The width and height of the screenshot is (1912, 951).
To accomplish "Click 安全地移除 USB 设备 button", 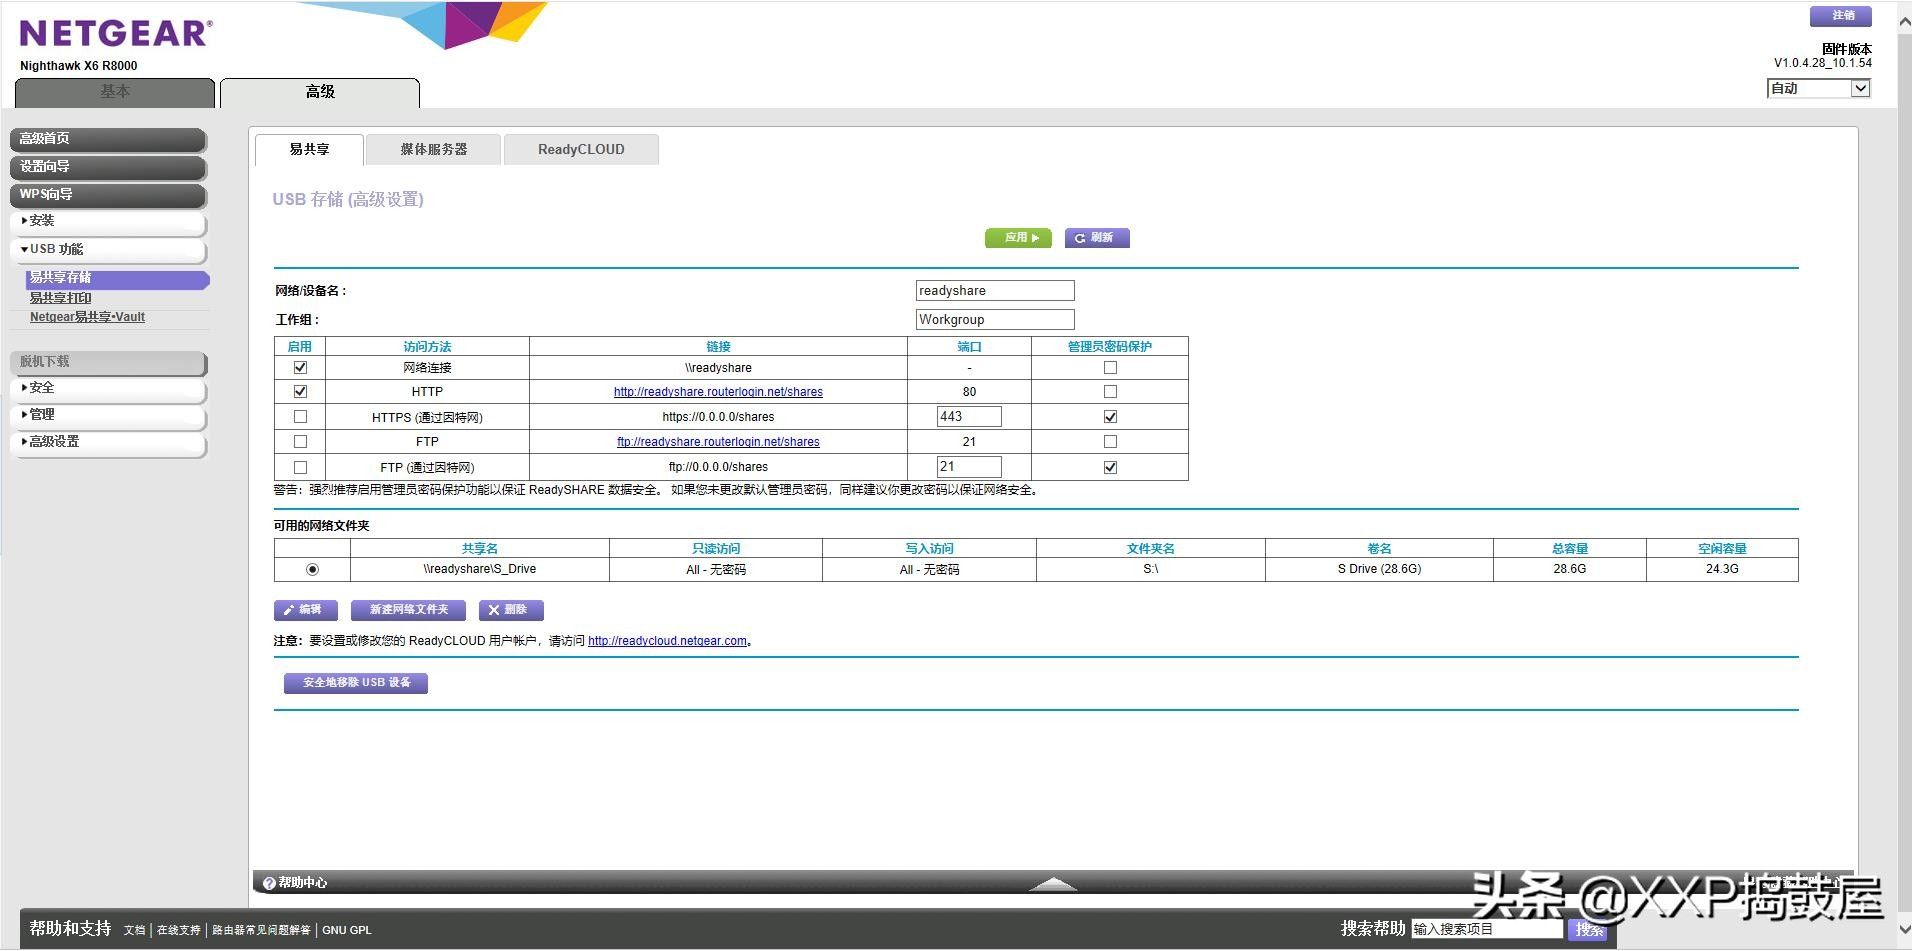I will (356, 683).
